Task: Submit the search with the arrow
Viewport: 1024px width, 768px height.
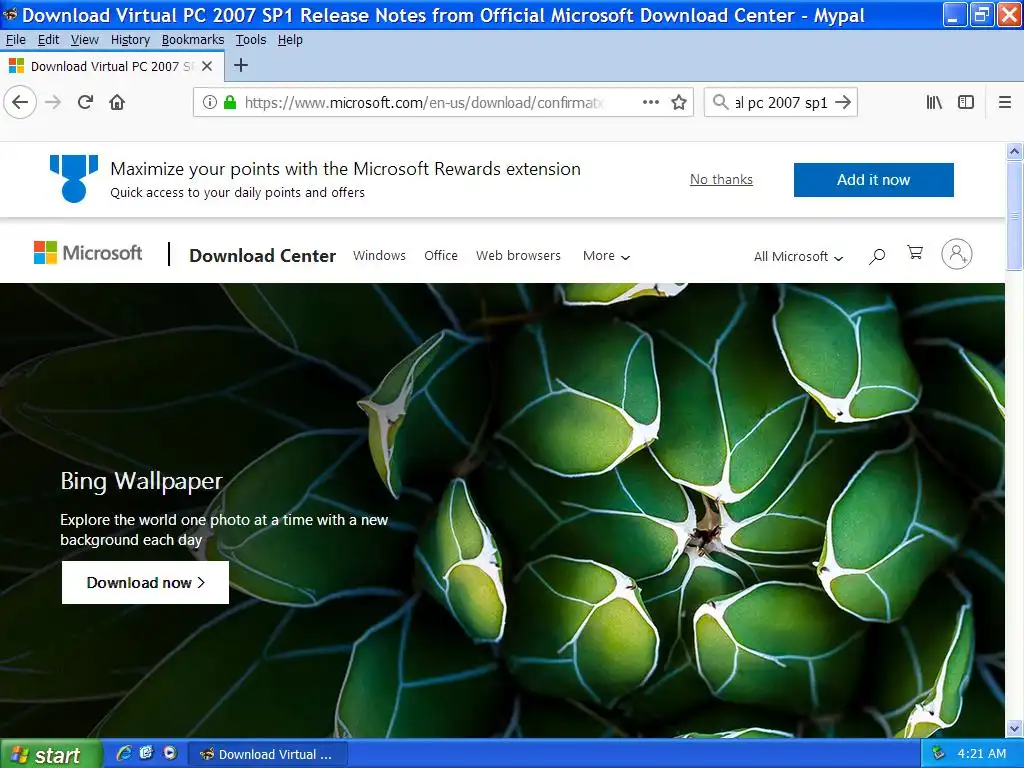Action: coord(843,103)
